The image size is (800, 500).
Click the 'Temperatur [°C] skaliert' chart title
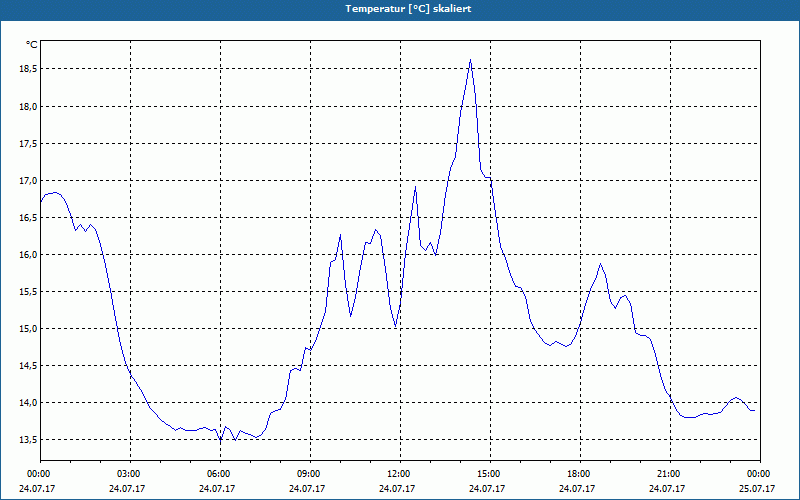click(x=408, y=9)
